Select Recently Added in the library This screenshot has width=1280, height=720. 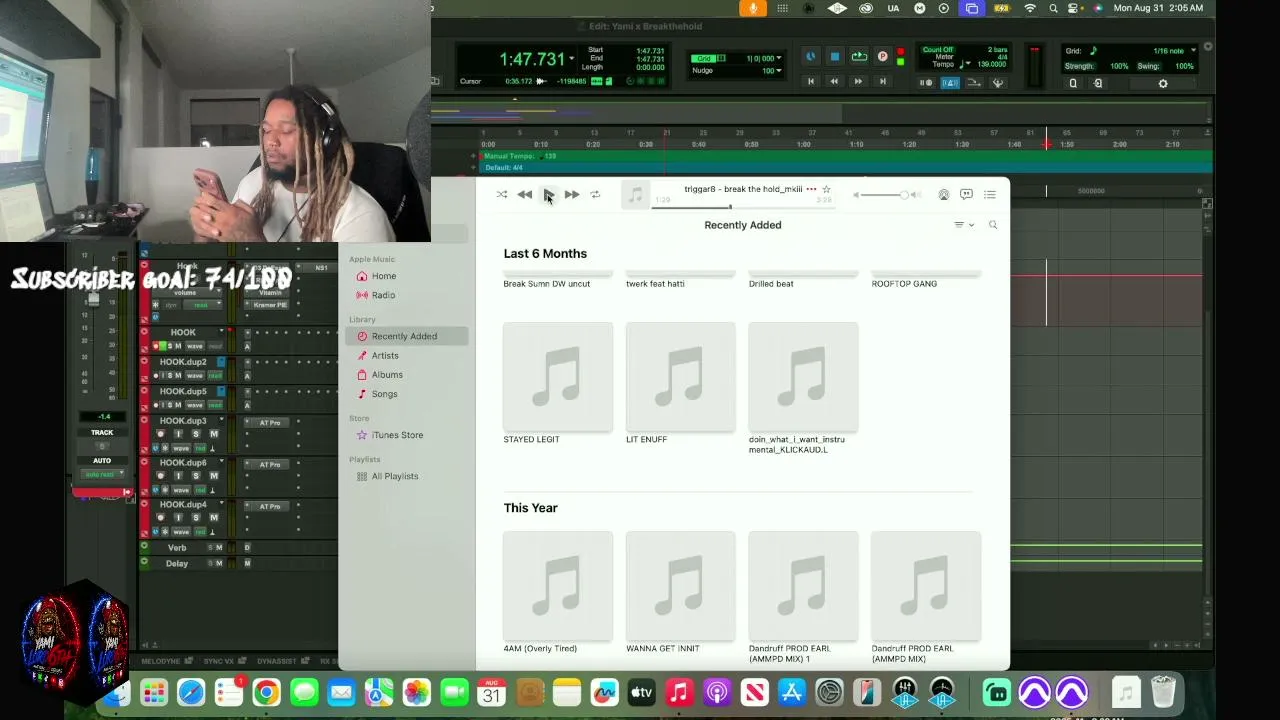coord(406,336)
